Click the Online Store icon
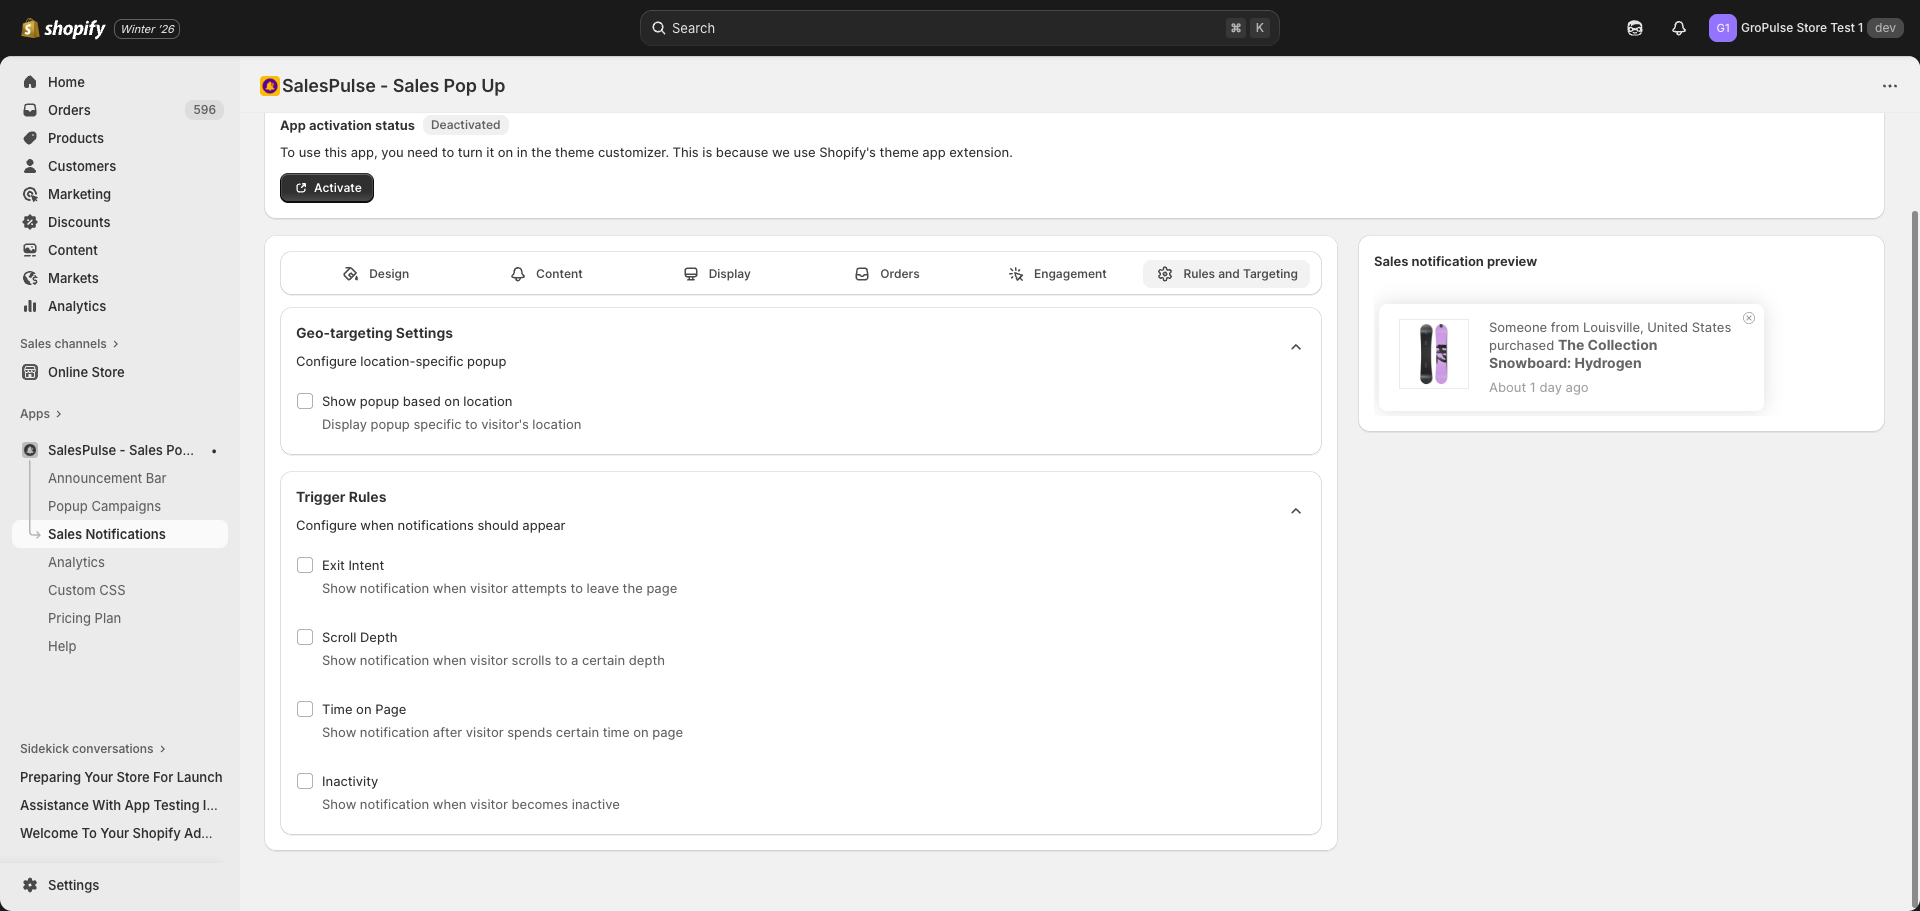 click(x=30, y=372)
